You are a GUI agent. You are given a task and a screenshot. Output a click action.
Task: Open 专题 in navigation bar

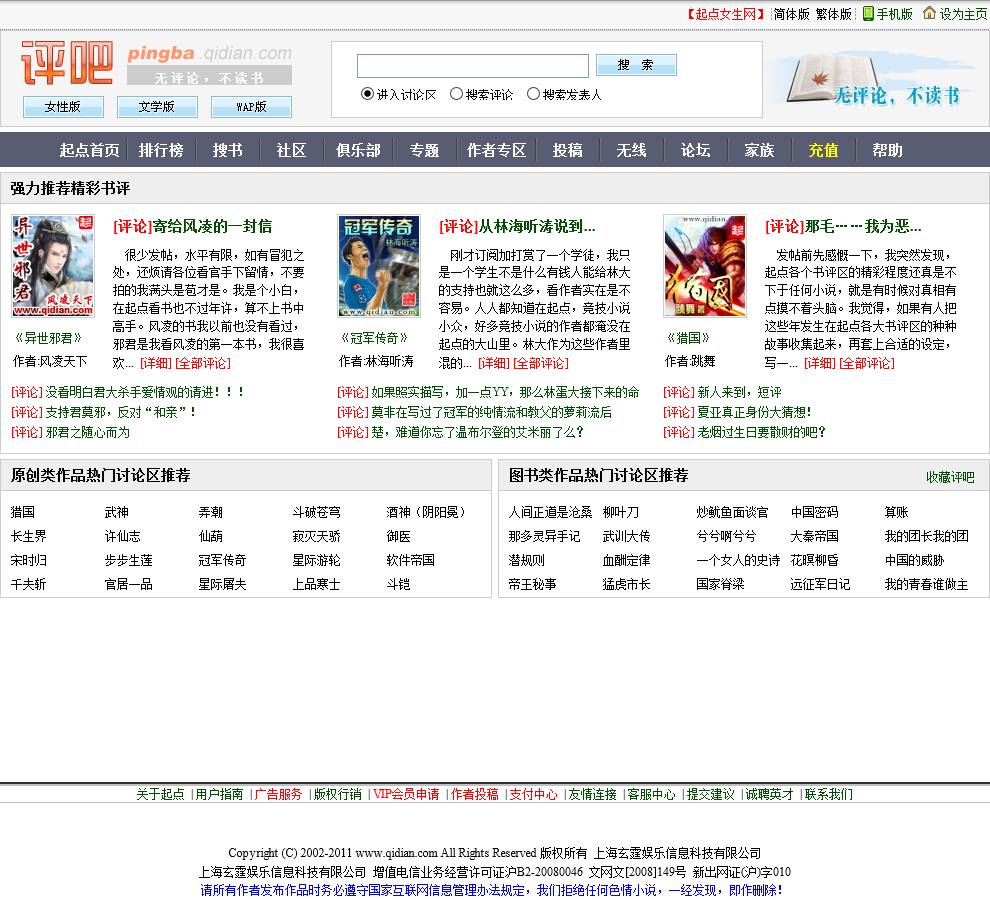point(424,150)
